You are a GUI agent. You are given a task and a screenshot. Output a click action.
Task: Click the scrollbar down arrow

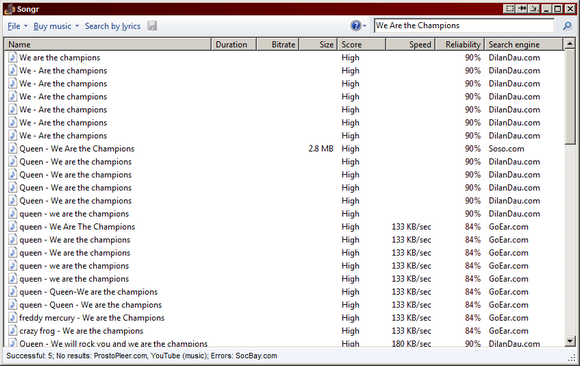[570, 341]
